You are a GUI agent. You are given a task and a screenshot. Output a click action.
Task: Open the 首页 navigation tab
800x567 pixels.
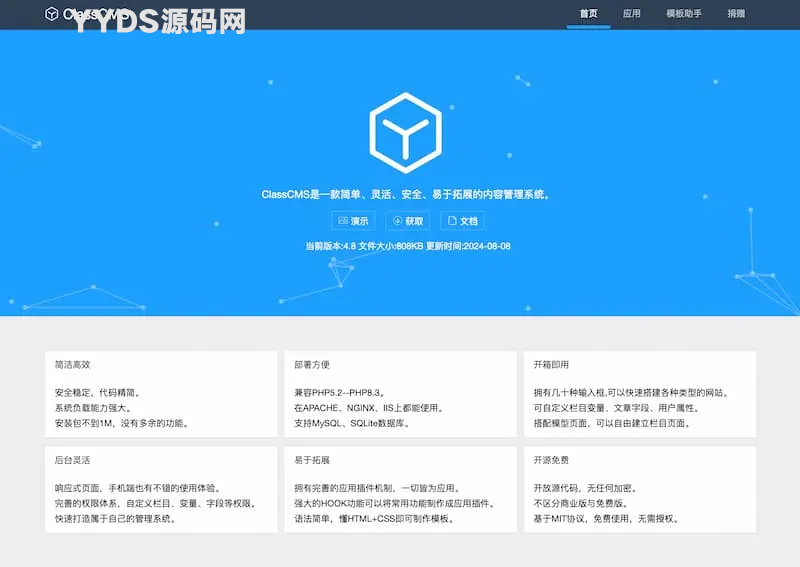pos(588,14)
